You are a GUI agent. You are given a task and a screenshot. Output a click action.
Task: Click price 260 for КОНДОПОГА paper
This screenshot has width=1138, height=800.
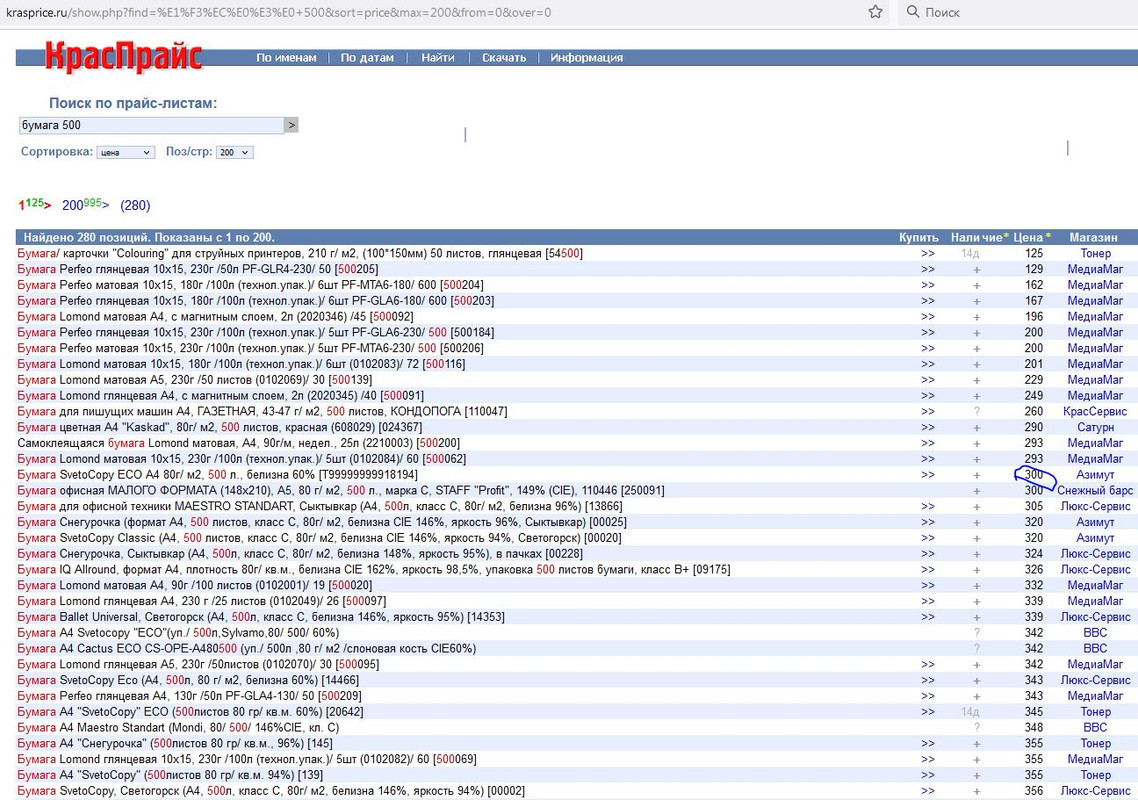click(1033, 412)
